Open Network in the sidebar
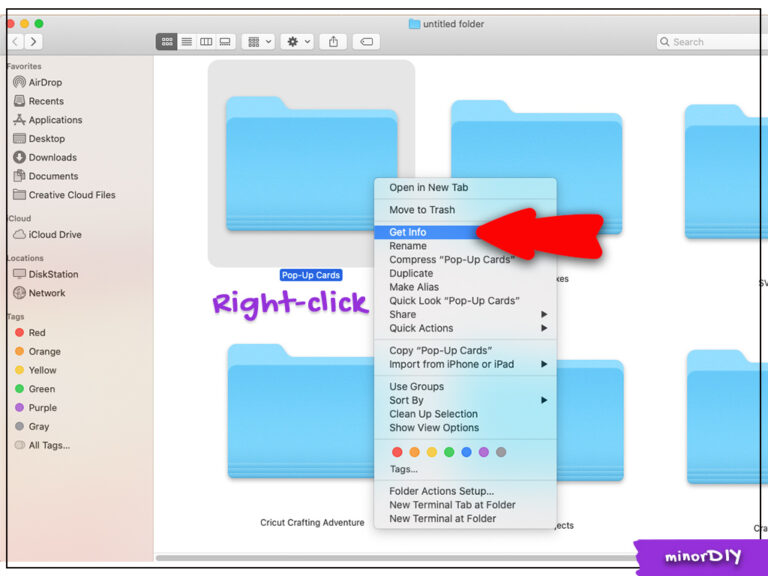Viewport: 768px width, 576px height. coord(39,293)
